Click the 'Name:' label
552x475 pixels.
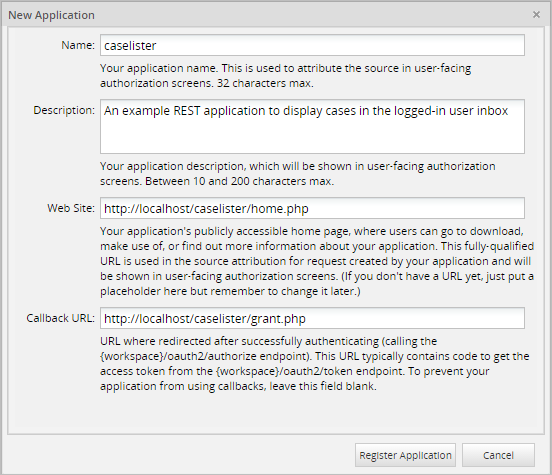78,45
